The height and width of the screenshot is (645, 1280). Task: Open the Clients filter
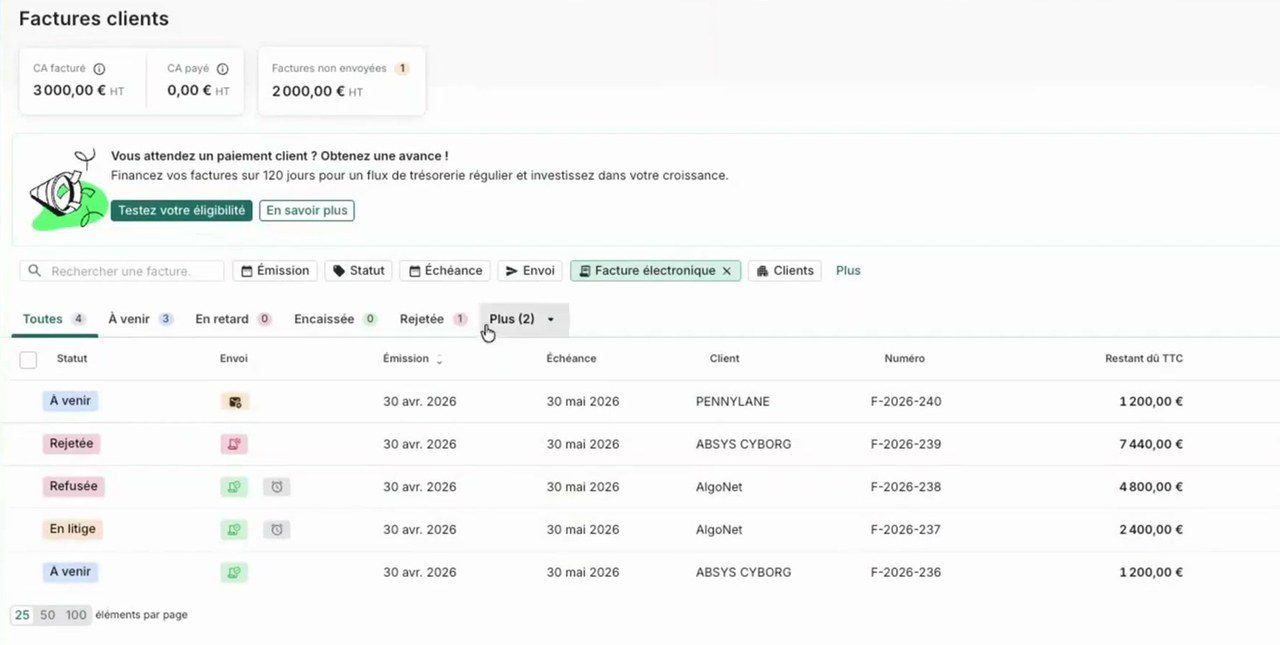point(785,271)
